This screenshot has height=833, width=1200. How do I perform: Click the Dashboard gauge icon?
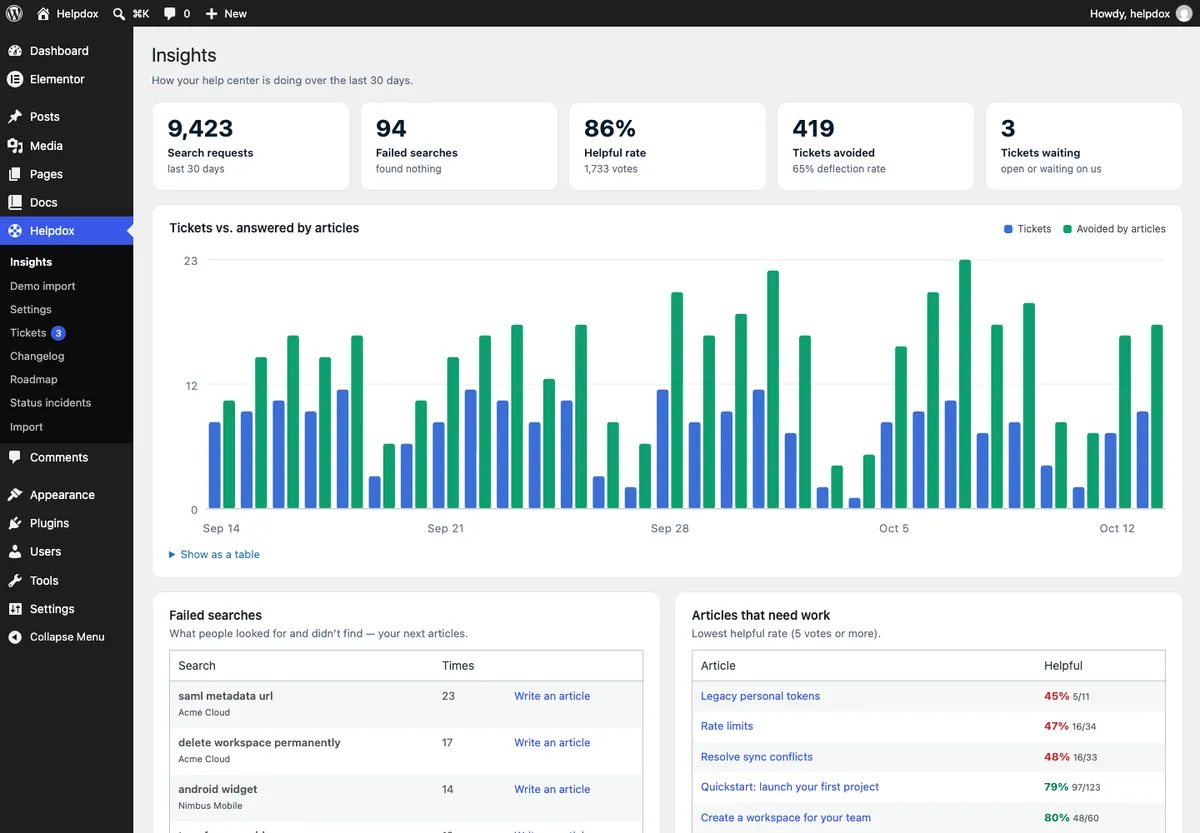tap(15, 51)
